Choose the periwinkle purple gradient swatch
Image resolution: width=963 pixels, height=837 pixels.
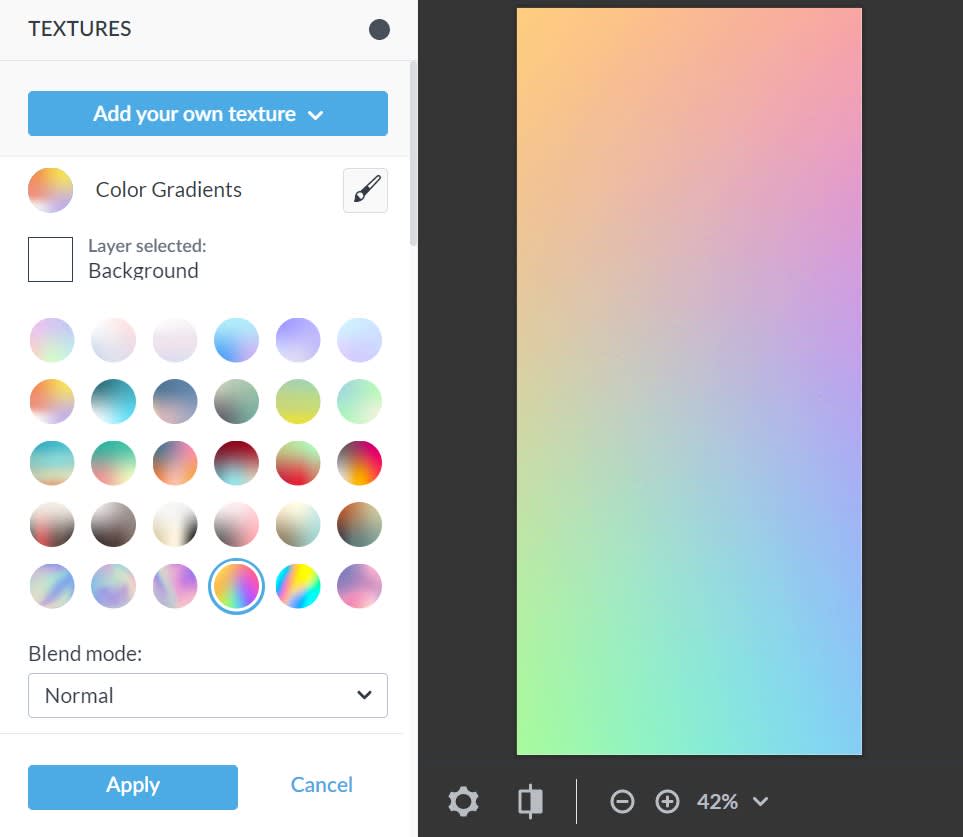tap(298, 340)
